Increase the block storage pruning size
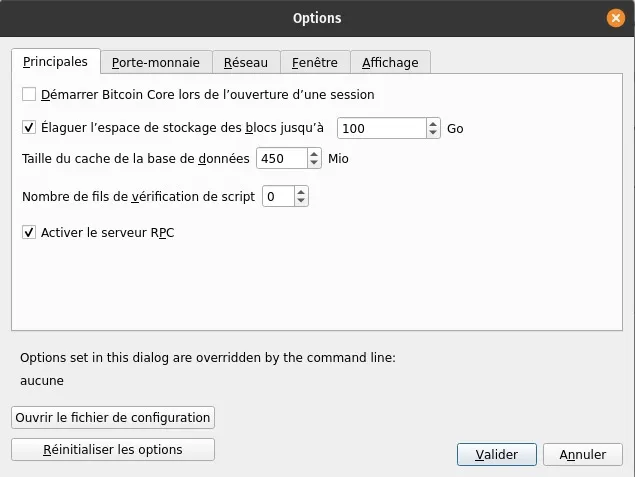 [433, 124]
